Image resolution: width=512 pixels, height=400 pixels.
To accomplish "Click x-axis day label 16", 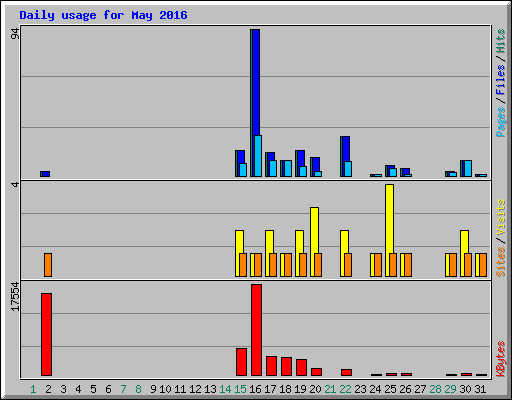I will [x=255, y=389].
